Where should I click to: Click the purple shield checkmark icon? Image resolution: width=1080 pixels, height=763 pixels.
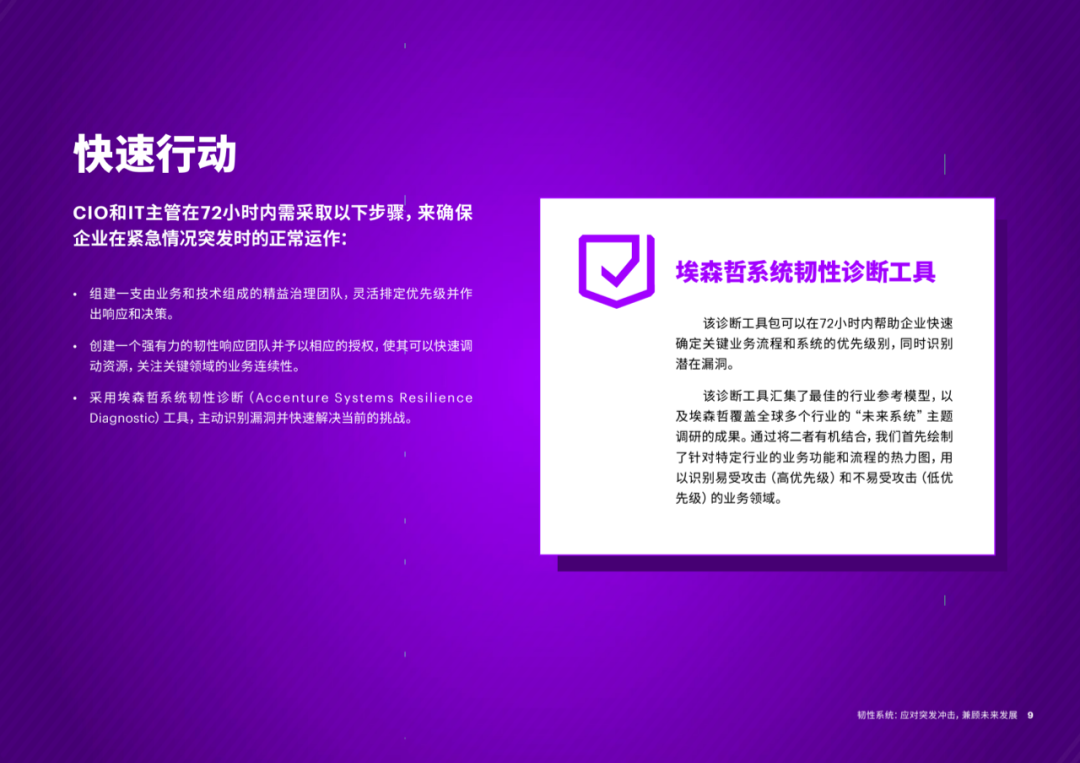click(616, 271)
